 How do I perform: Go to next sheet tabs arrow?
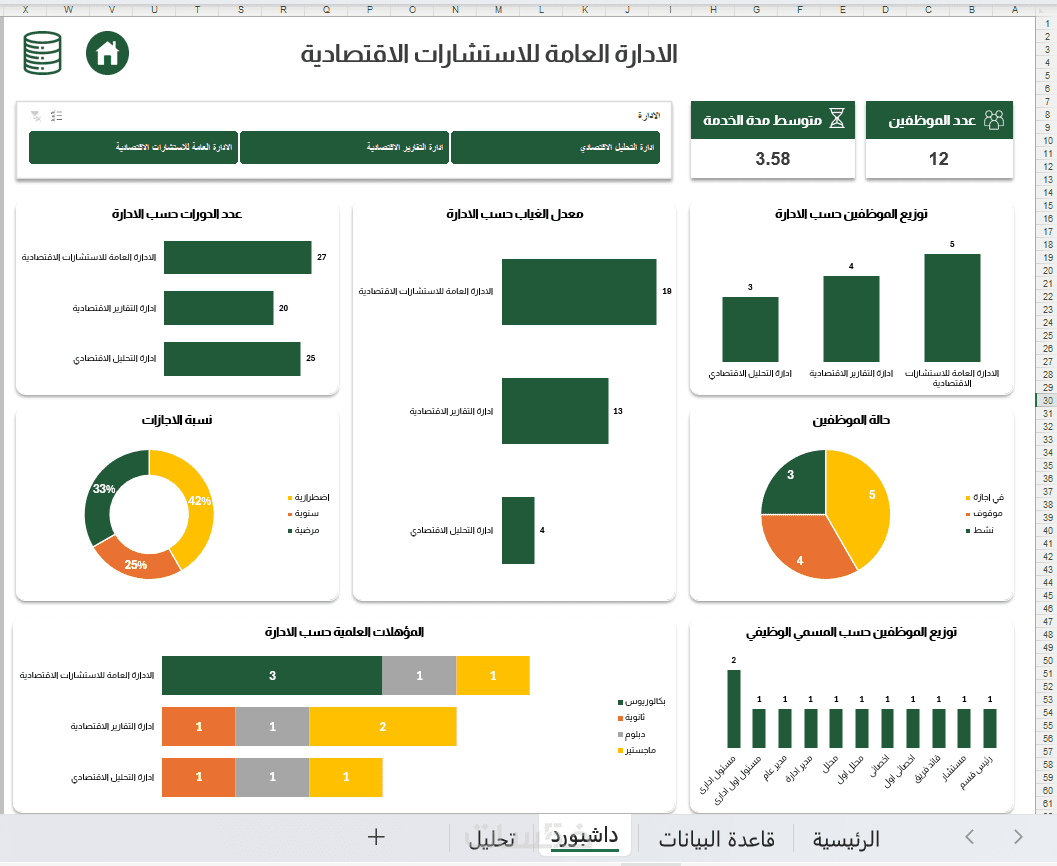pos(1018,837)
